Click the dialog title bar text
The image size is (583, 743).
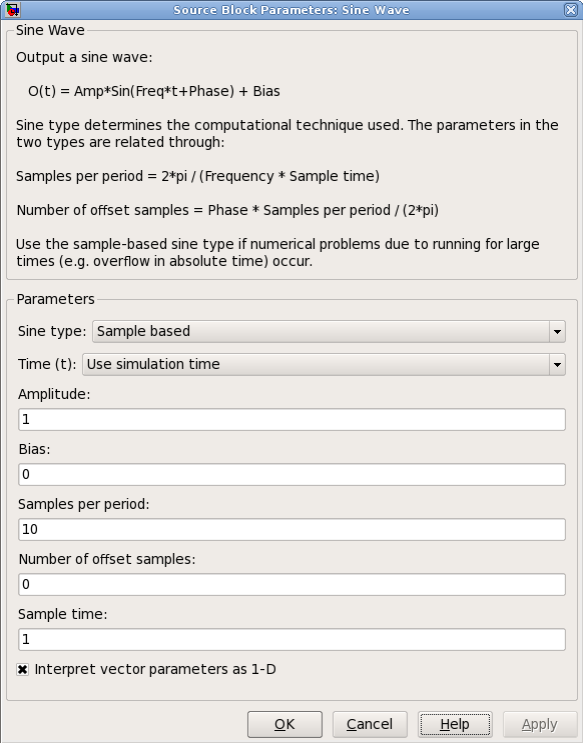[291, 10]
